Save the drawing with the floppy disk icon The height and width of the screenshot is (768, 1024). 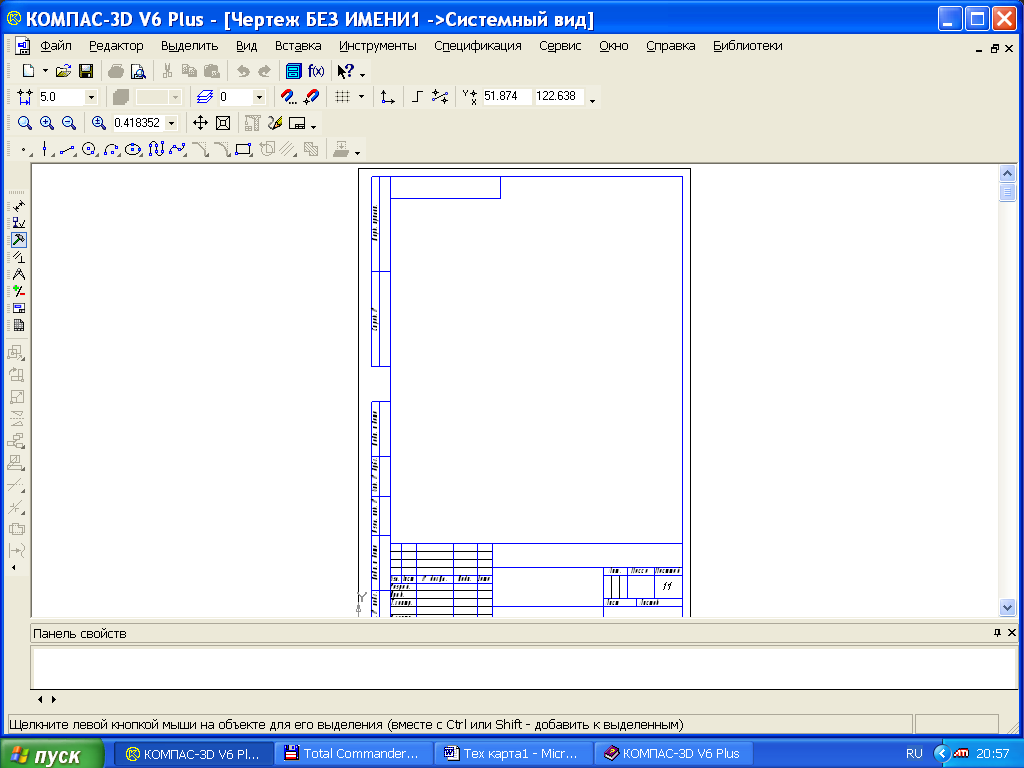86,71
